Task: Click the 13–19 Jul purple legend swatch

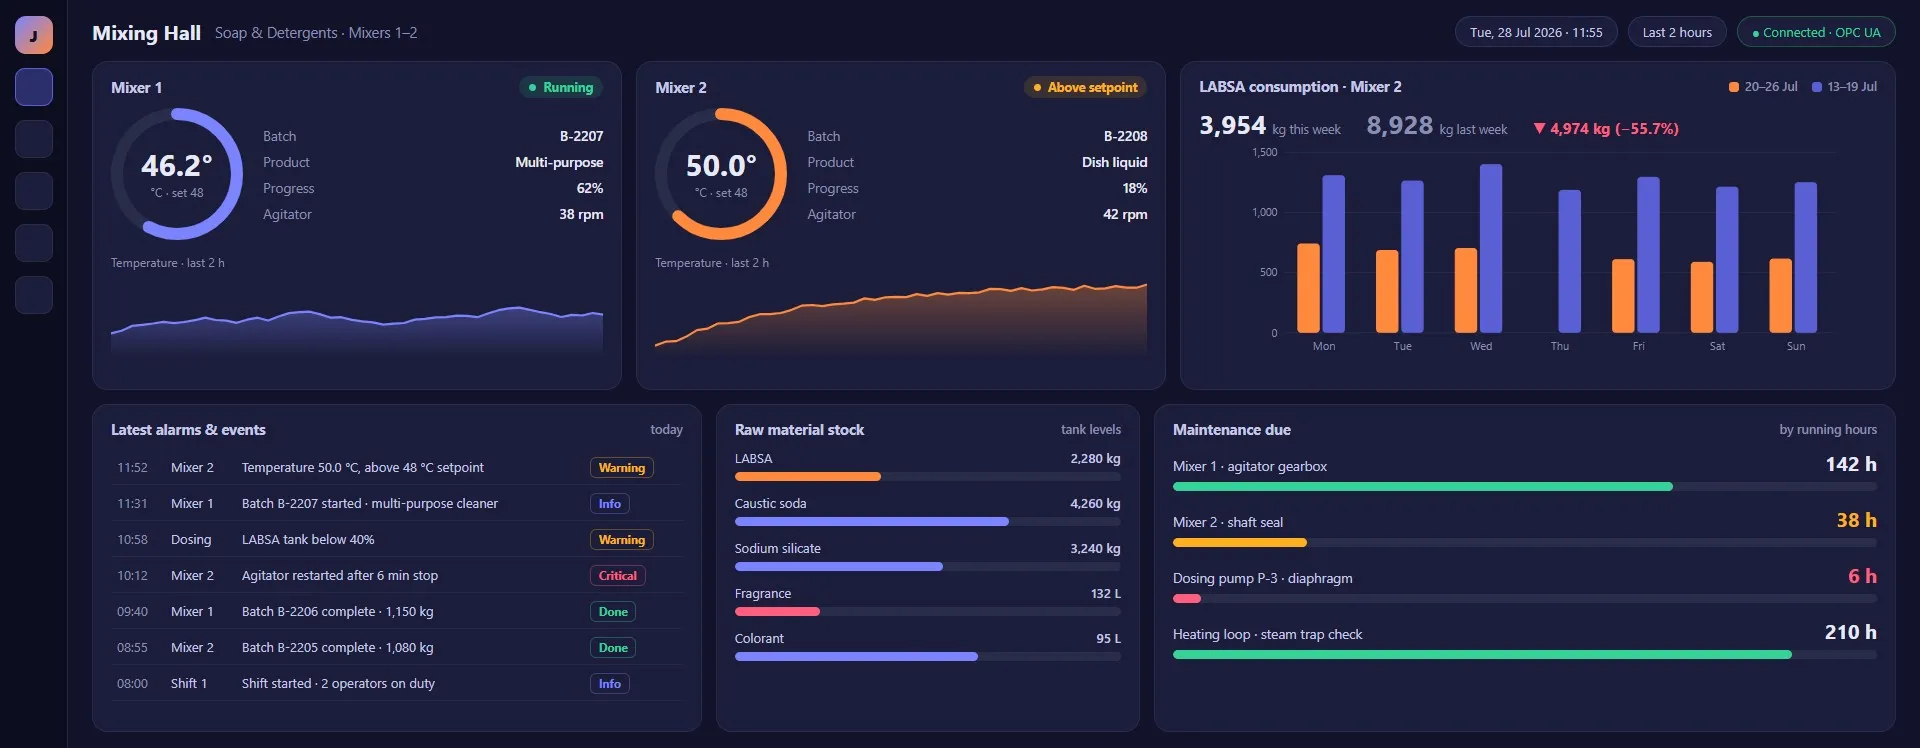Action: pyautogui.click(x=1817, y=87)
